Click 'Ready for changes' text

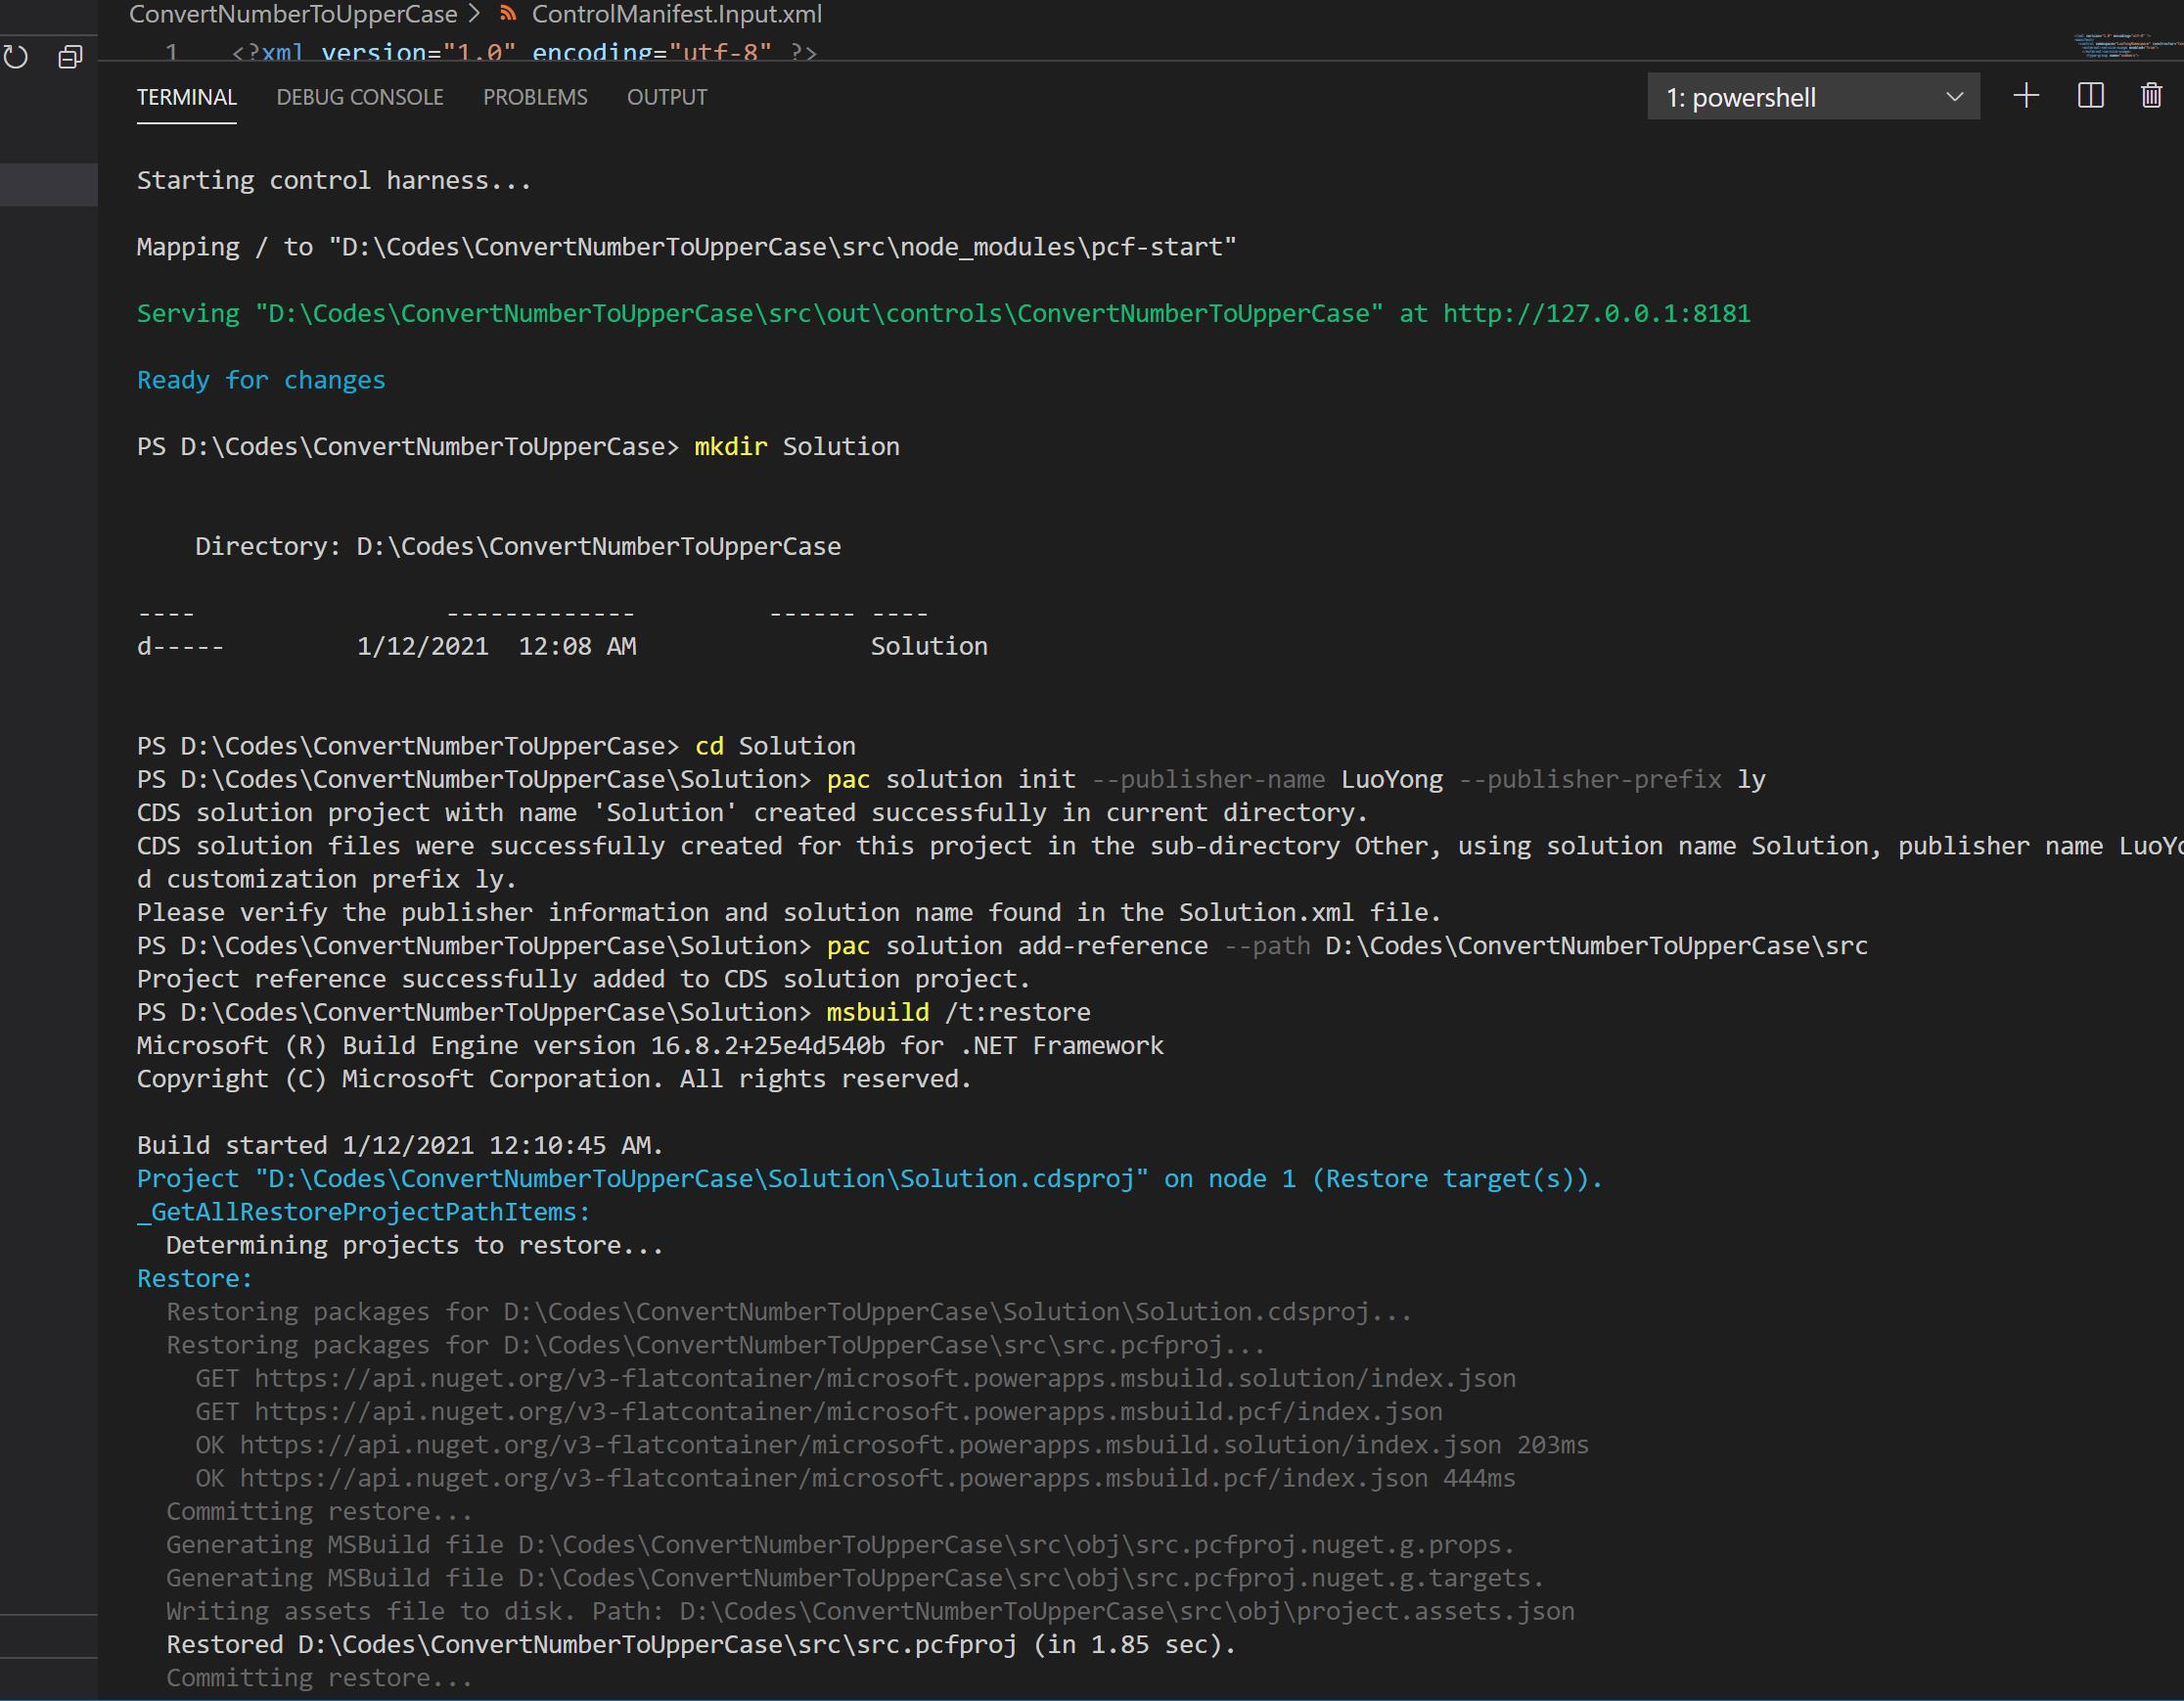[261, 380]
